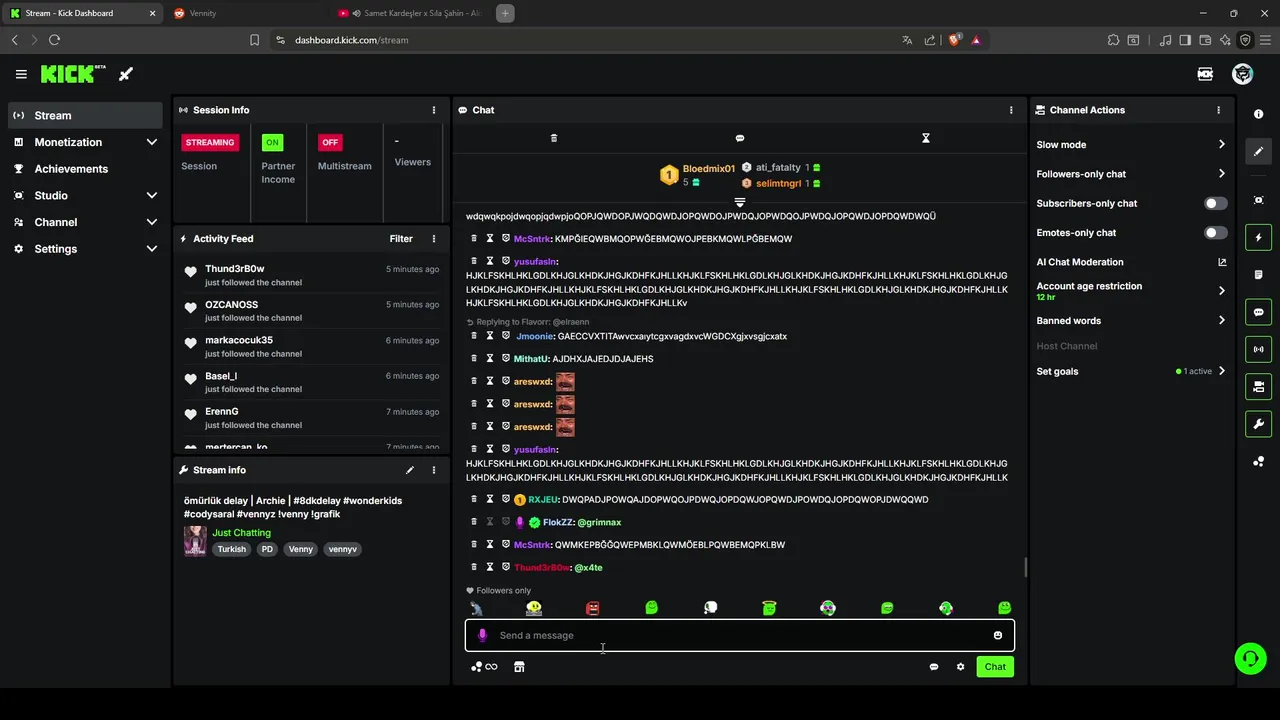Viewport: 1280px width, 720px height.
Task: Click the address bar URL dashboard.kick.com/stream
Action: click(352, 40)
